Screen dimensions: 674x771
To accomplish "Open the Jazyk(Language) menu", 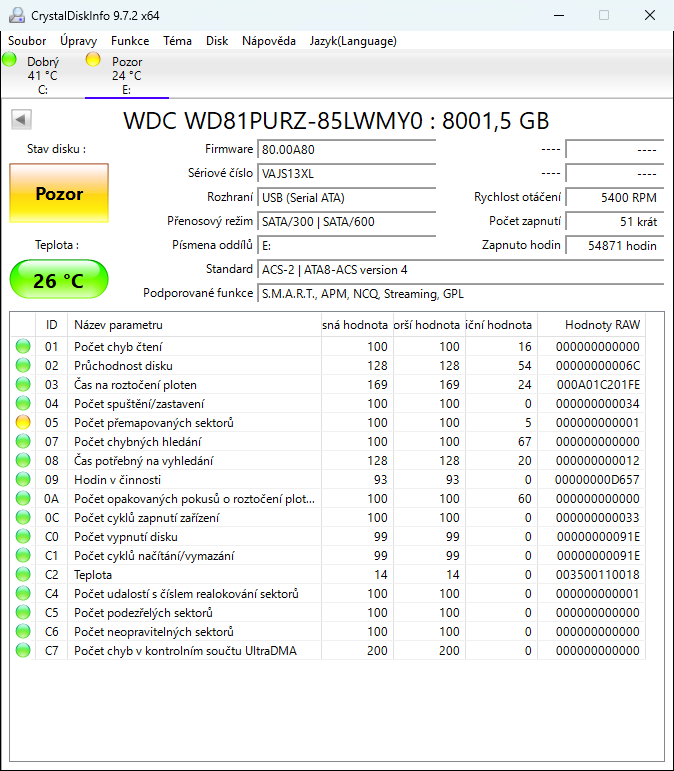I will [x=353, y=41].
